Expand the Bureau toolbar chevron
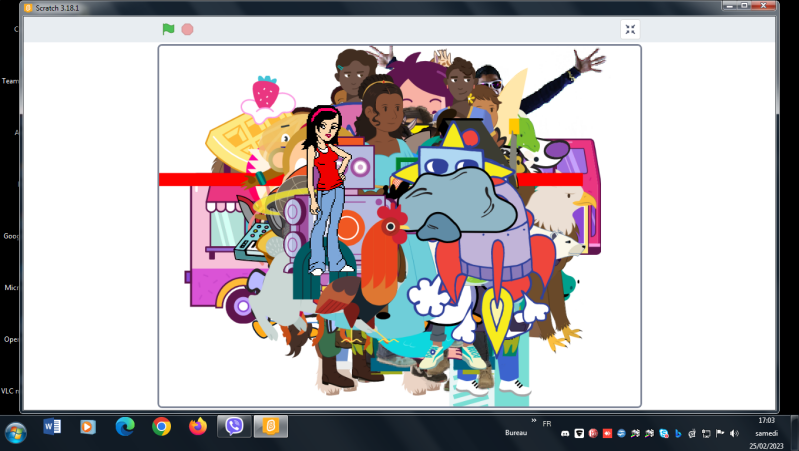Screen dimensions: 799x451 (534, 420)
